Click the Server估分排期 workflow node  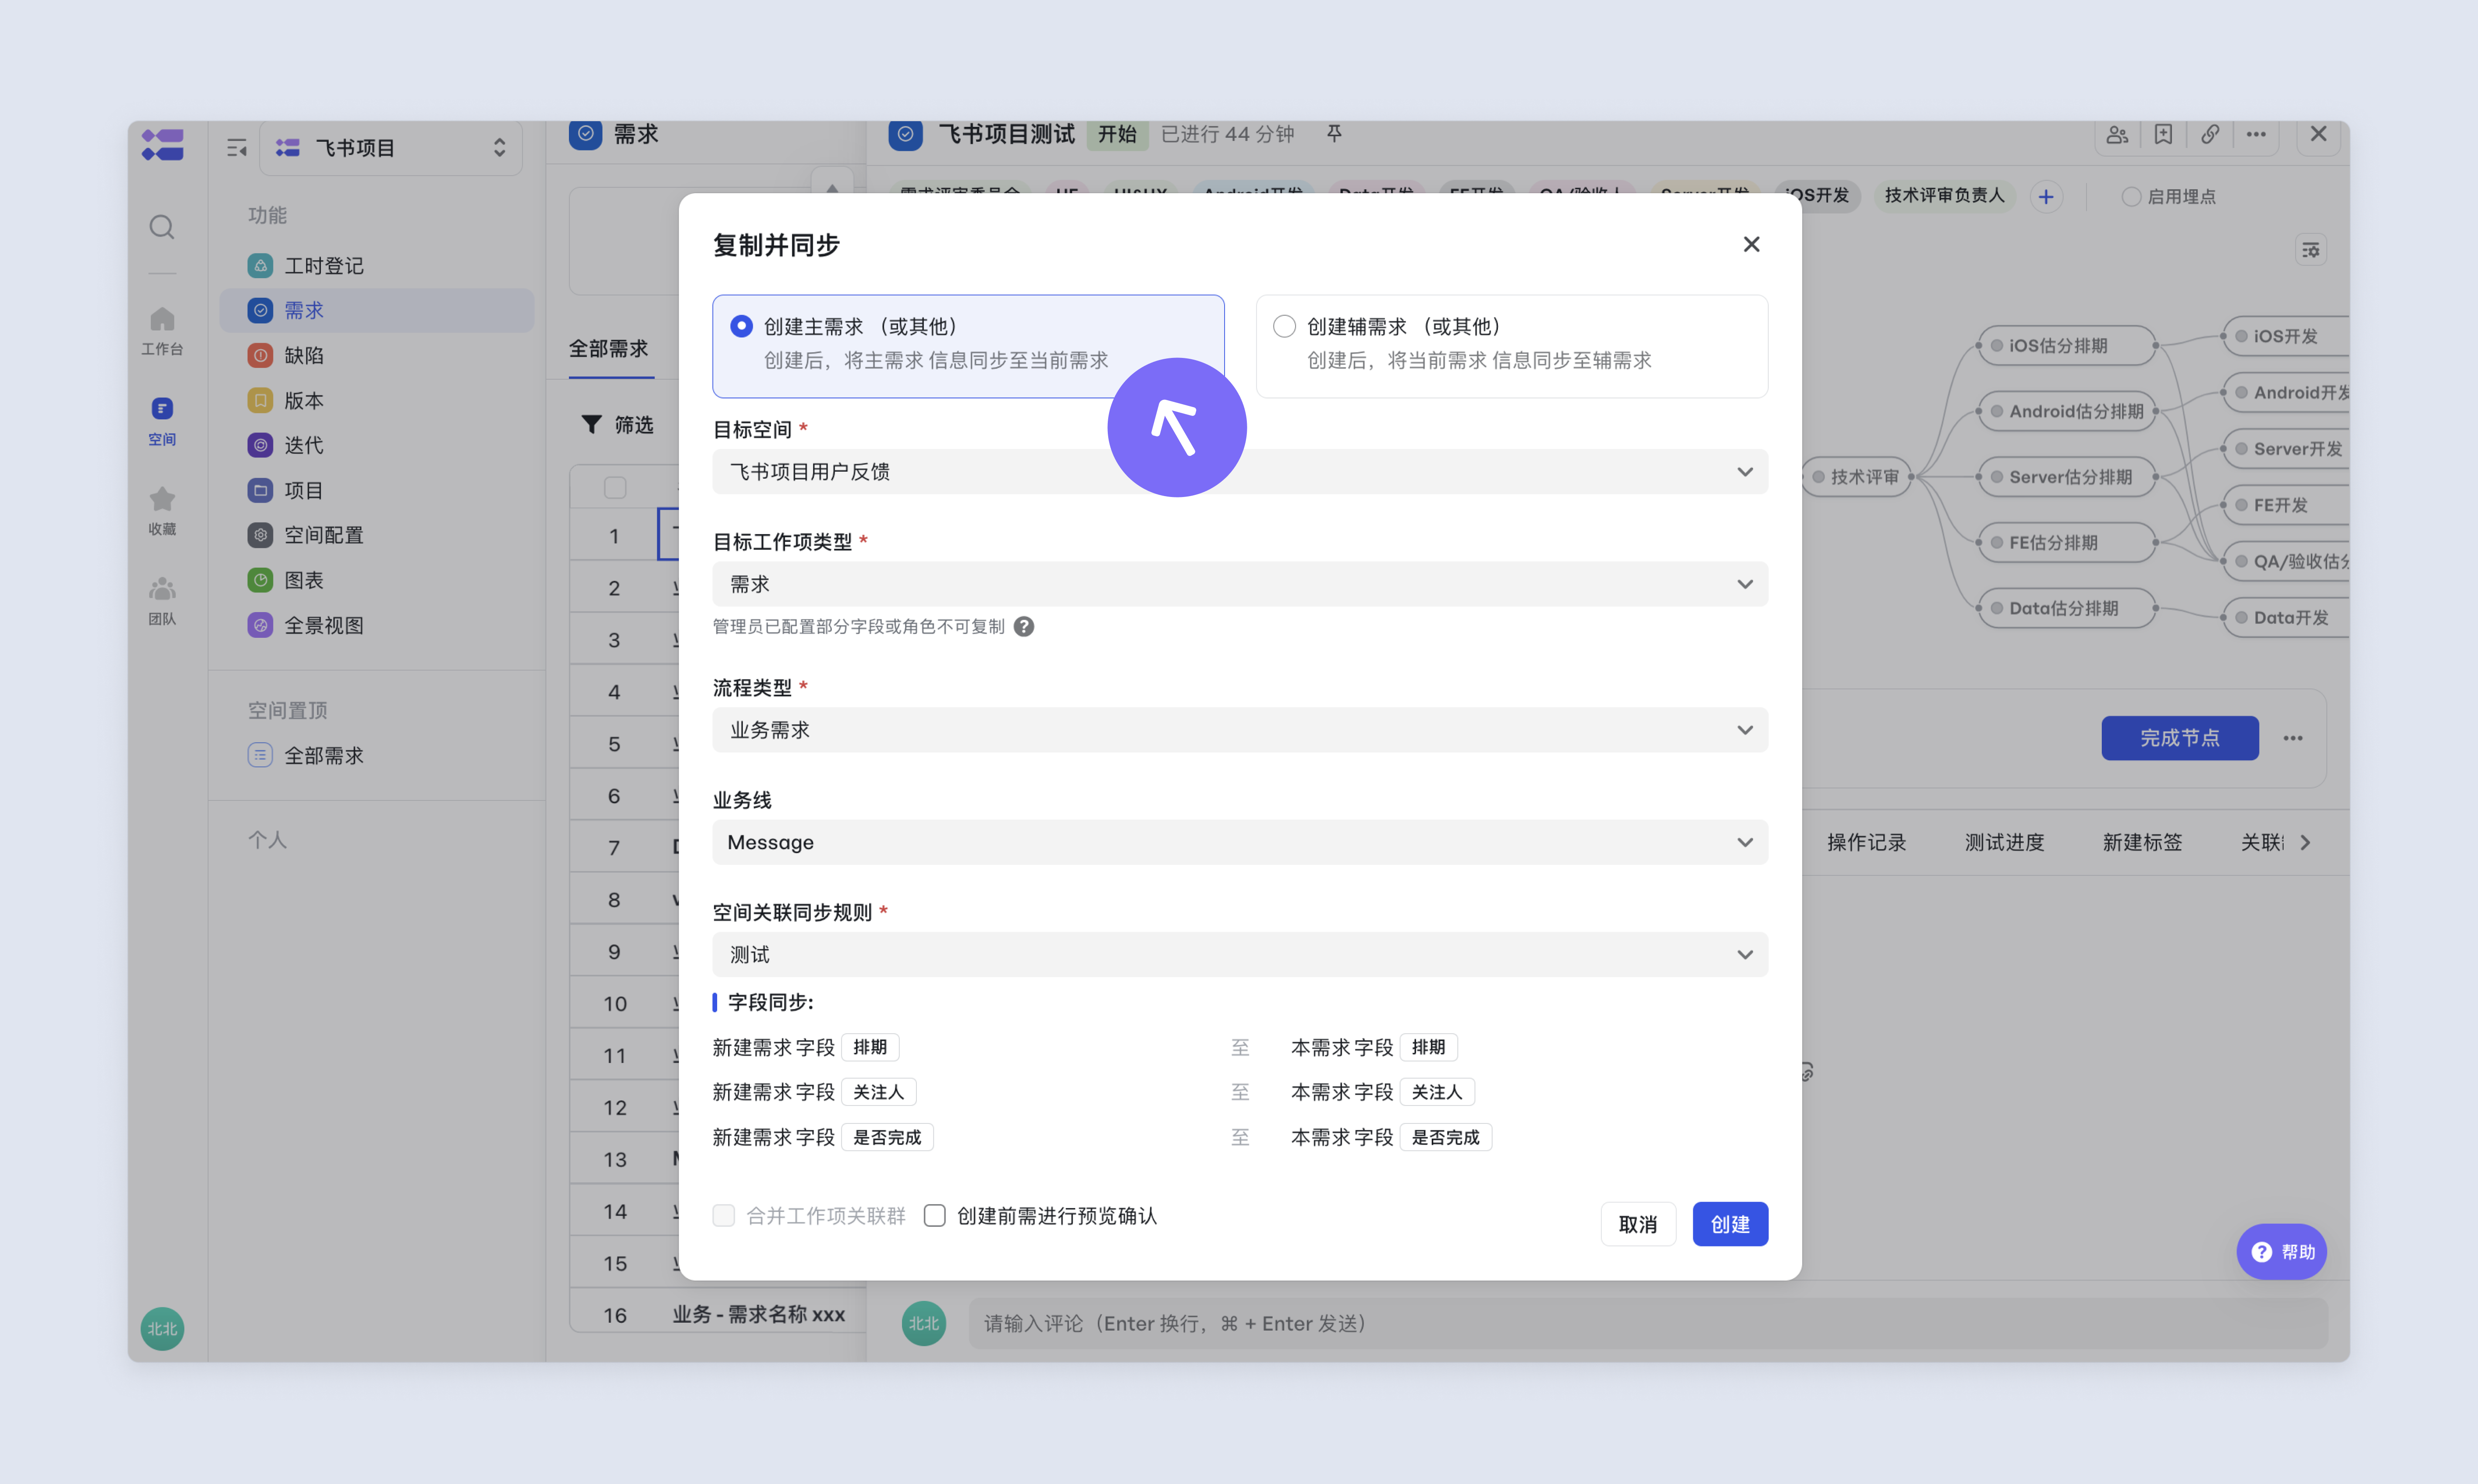click(x=2066, y=478)
